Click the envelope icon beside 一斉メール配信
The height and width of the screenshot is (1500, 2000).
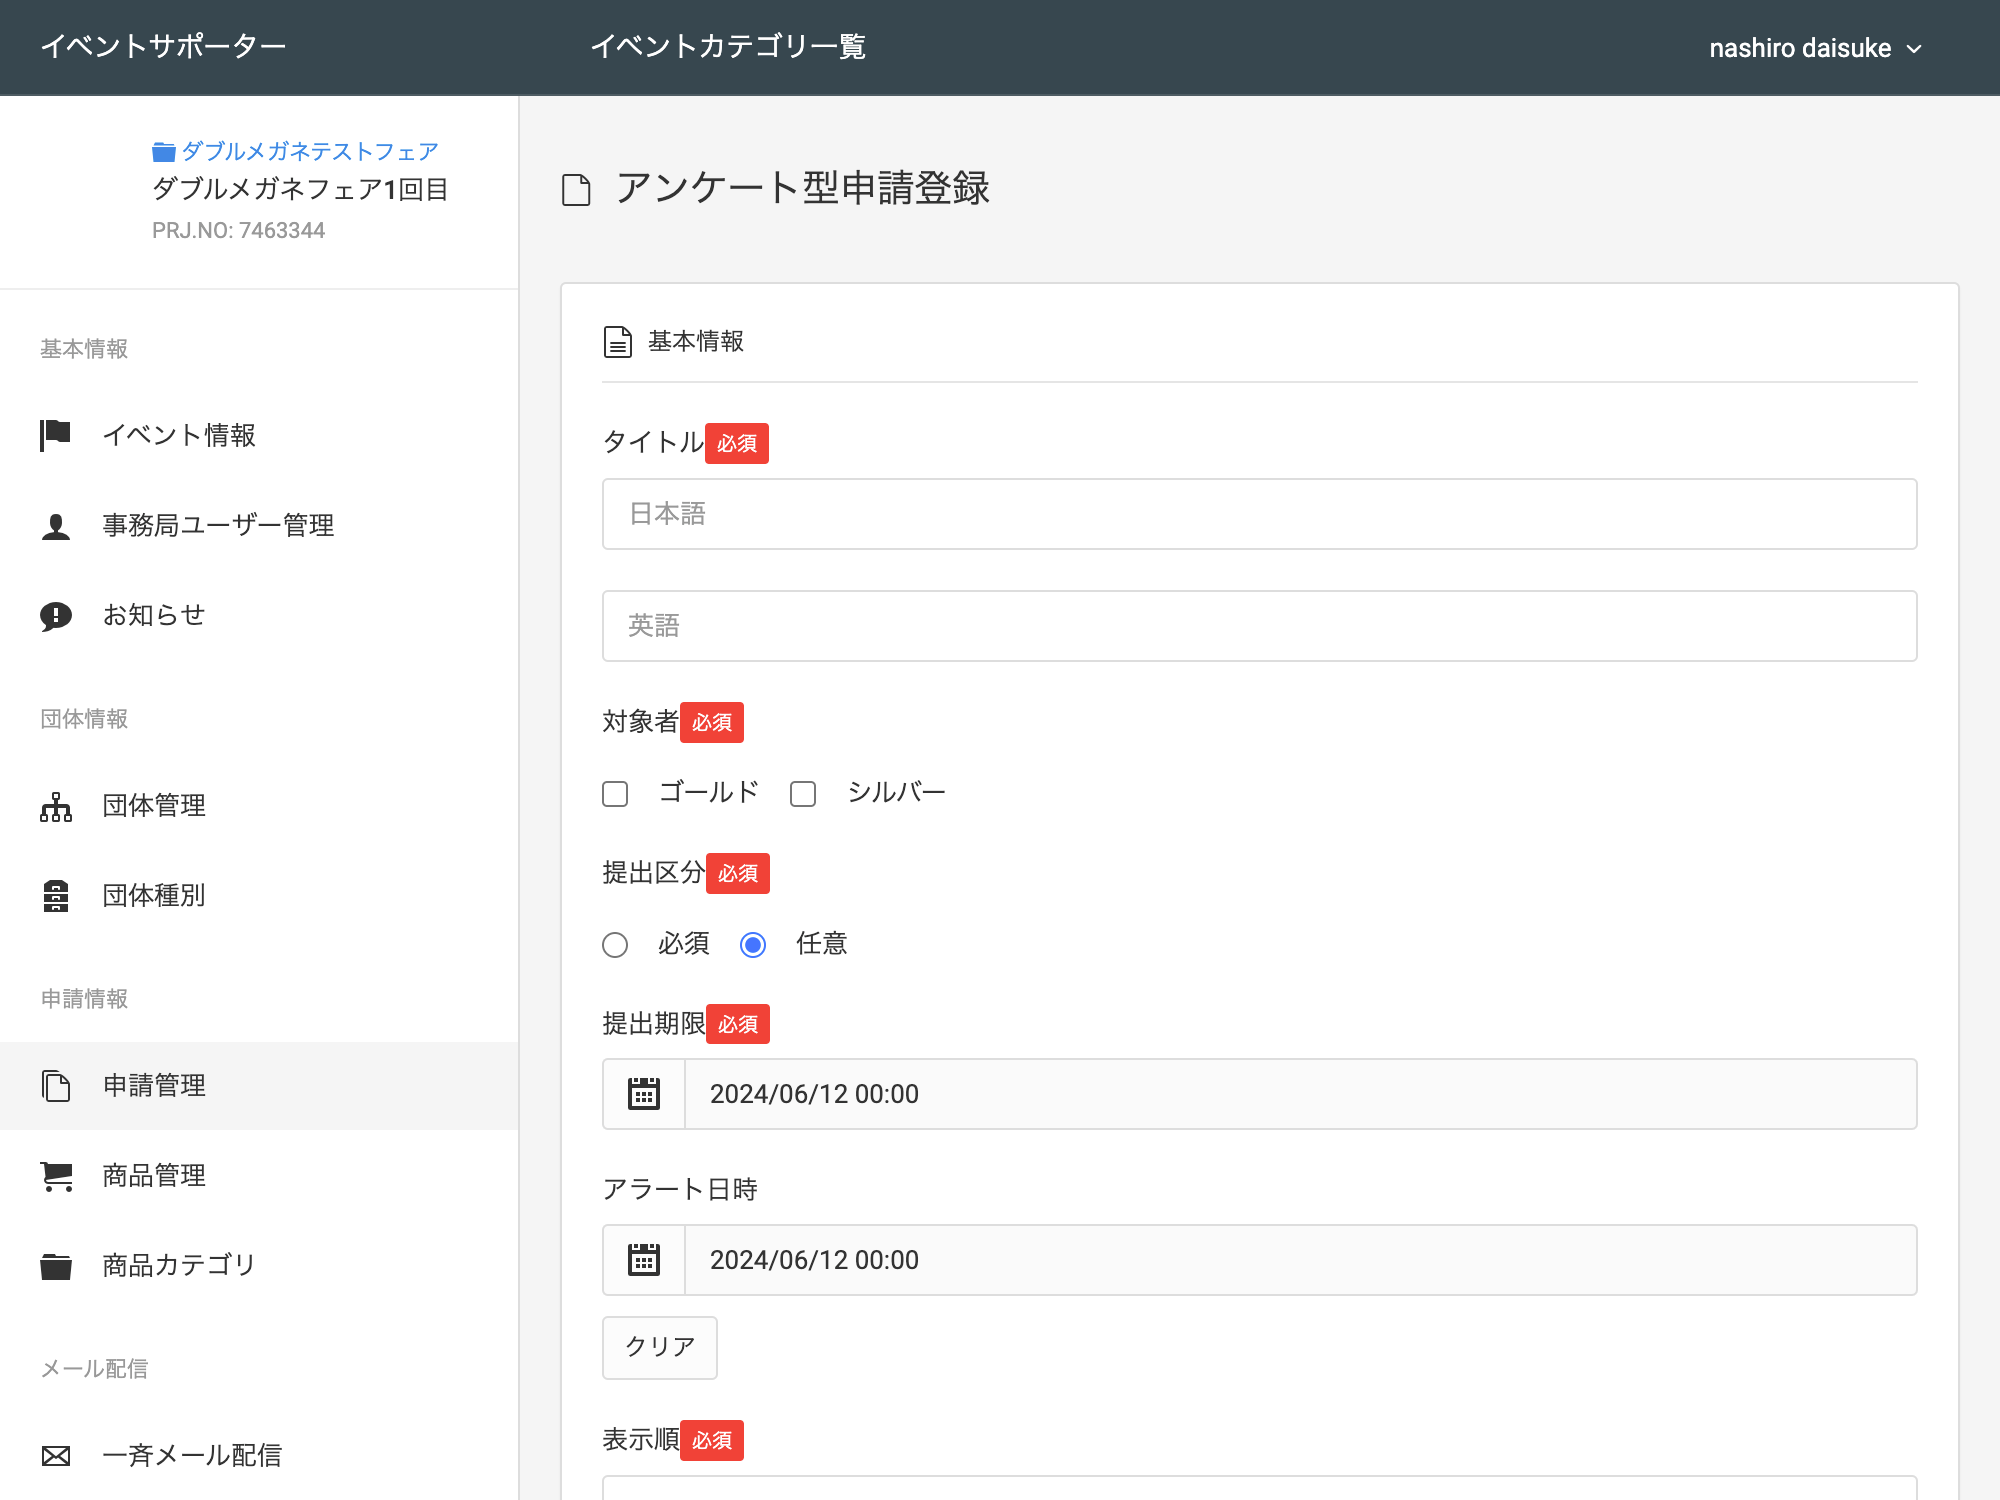tap(56, 1456)
